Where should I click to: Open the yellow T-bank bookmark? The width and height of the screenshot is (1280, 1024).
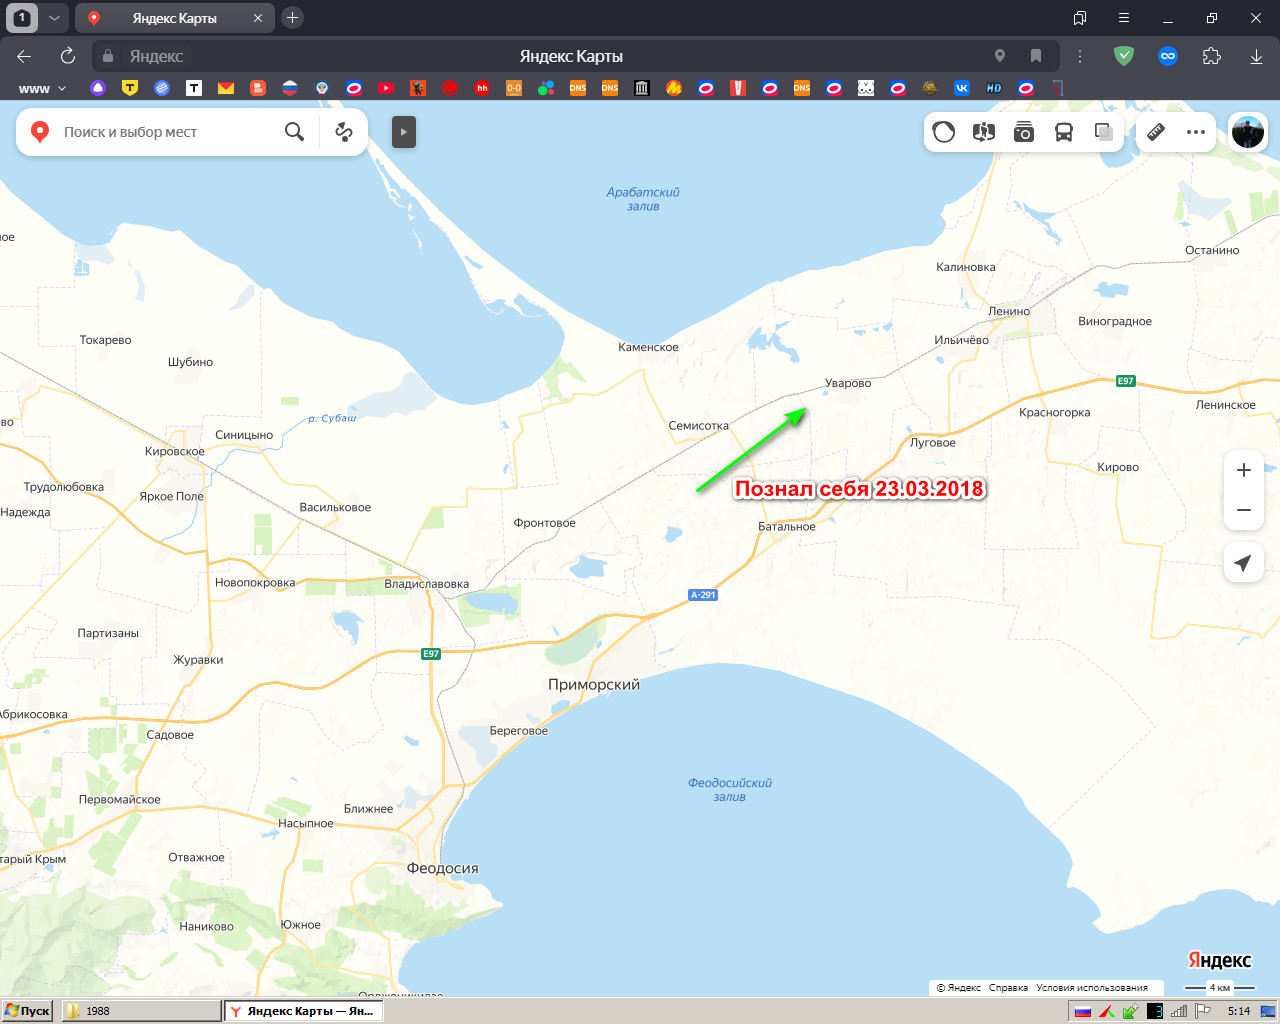[130, 88]
